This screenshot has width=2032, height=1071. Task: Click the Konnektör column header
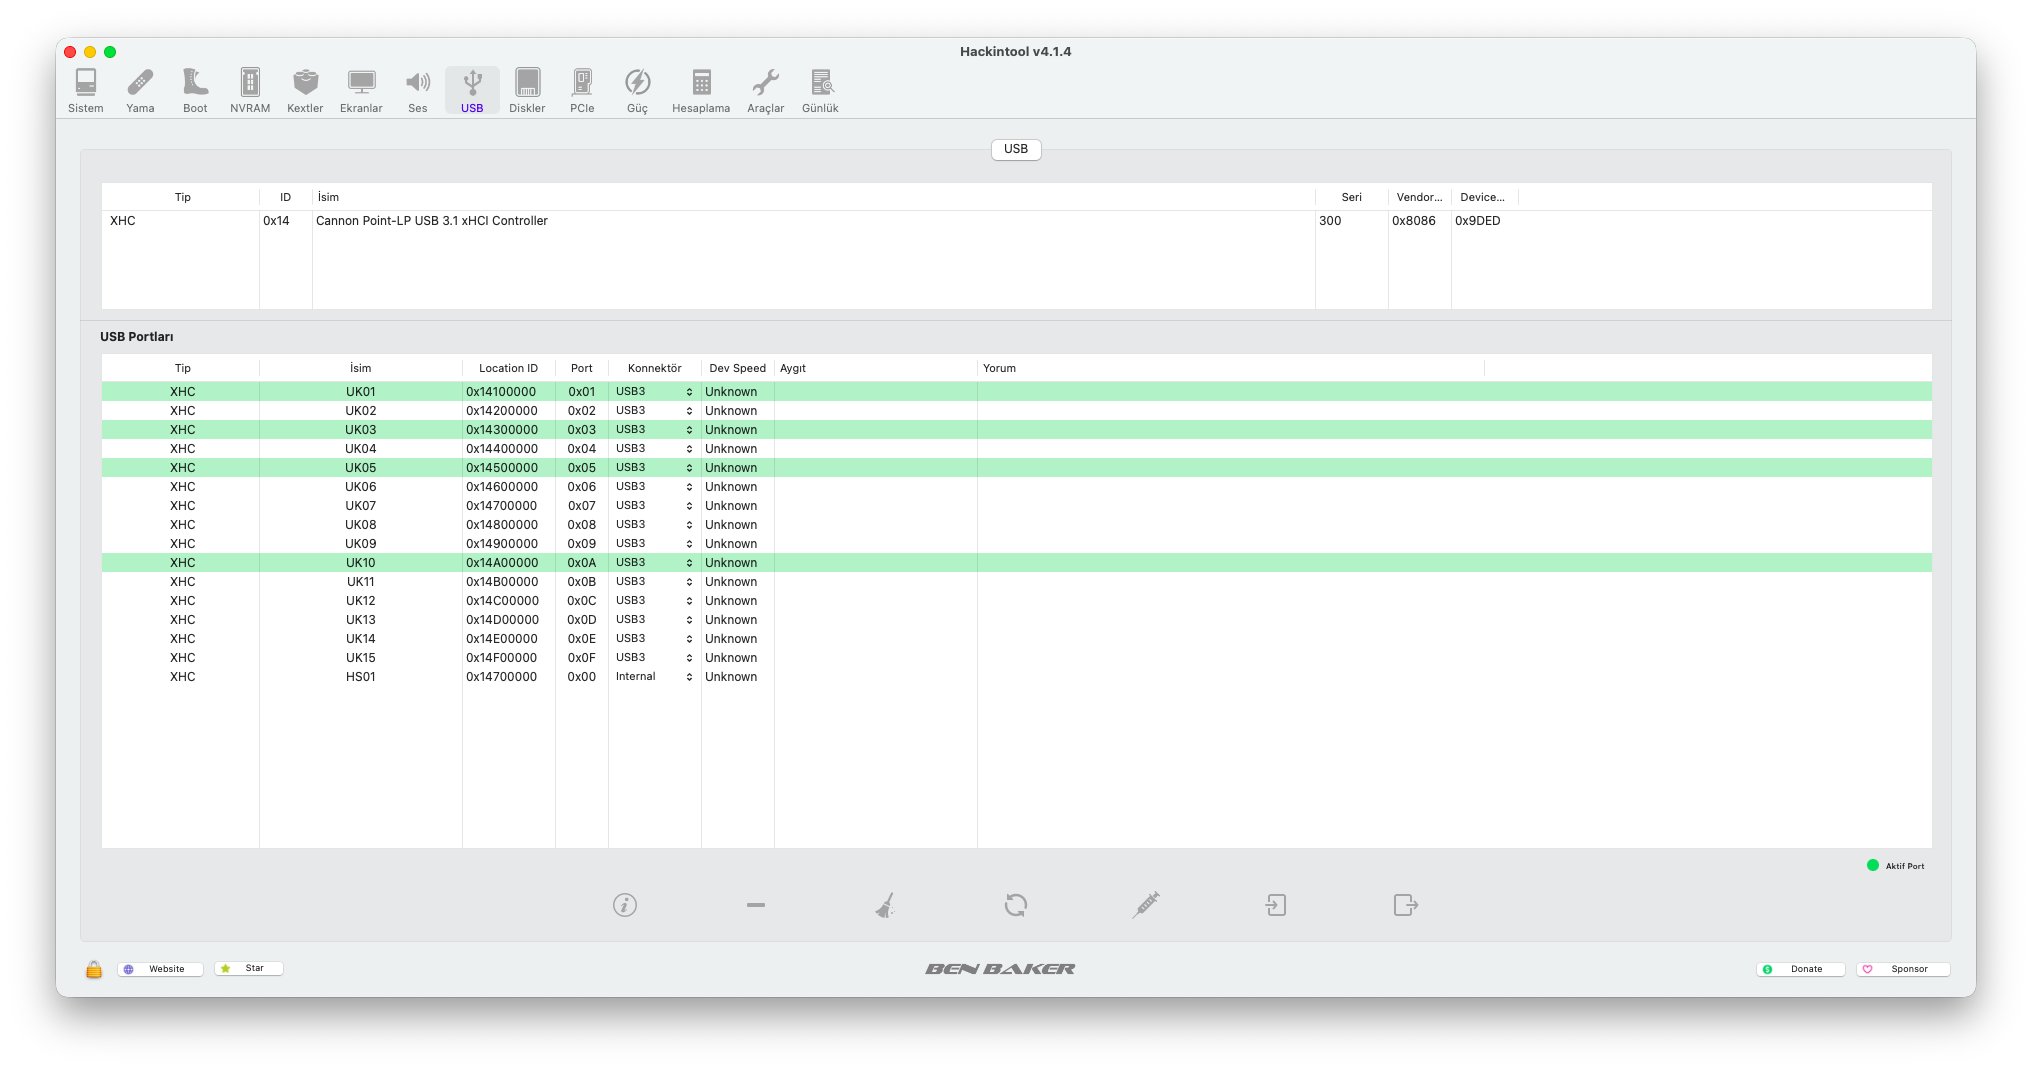[x=655, y=368]
